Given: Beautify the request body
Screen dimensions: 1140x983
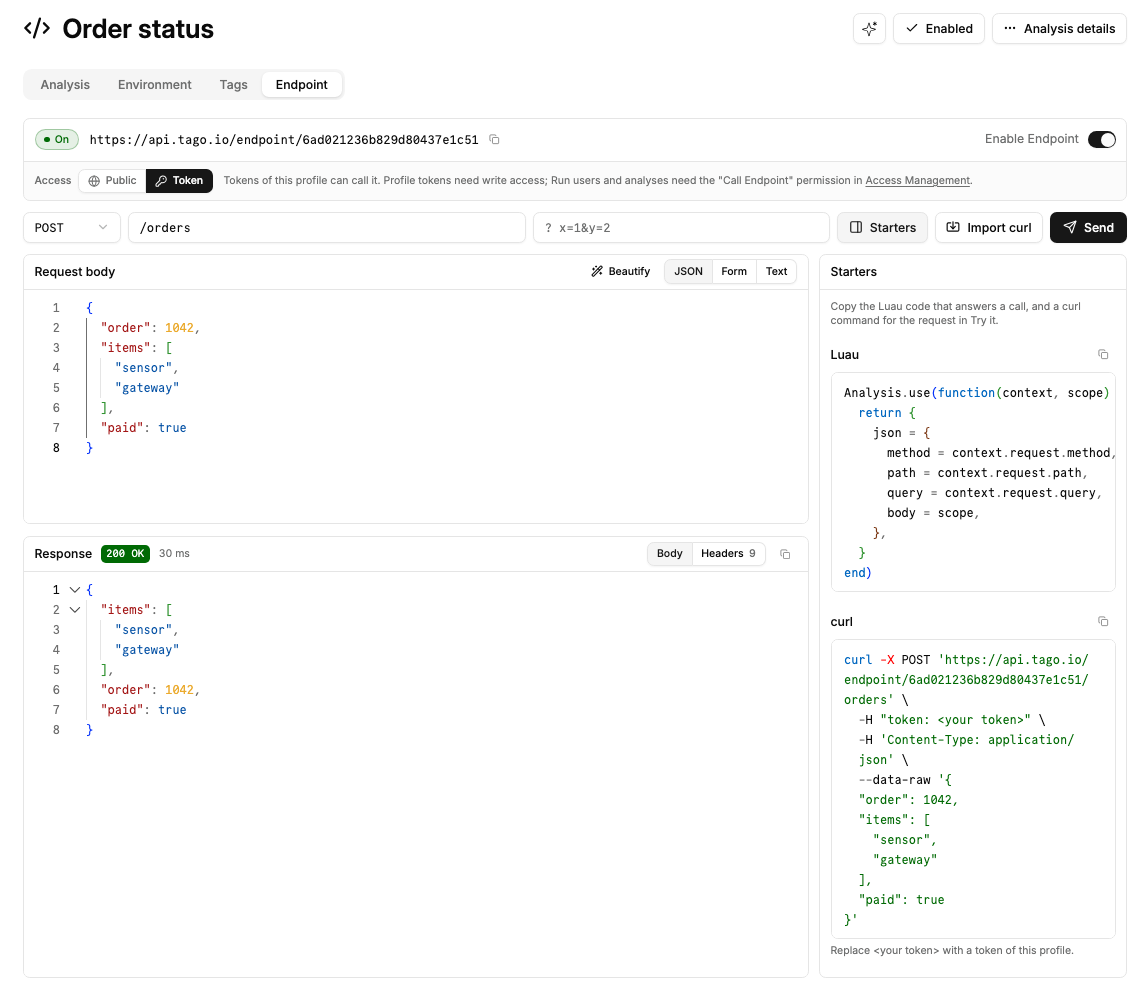Looking at the screenshot, I should [621, 272].
